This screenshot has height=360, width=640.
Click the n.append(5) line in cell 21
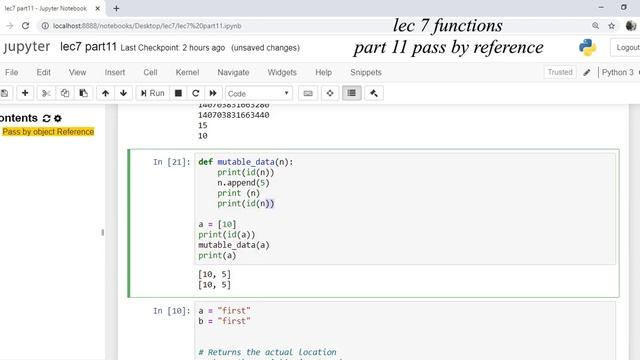[x=243, y=183]
